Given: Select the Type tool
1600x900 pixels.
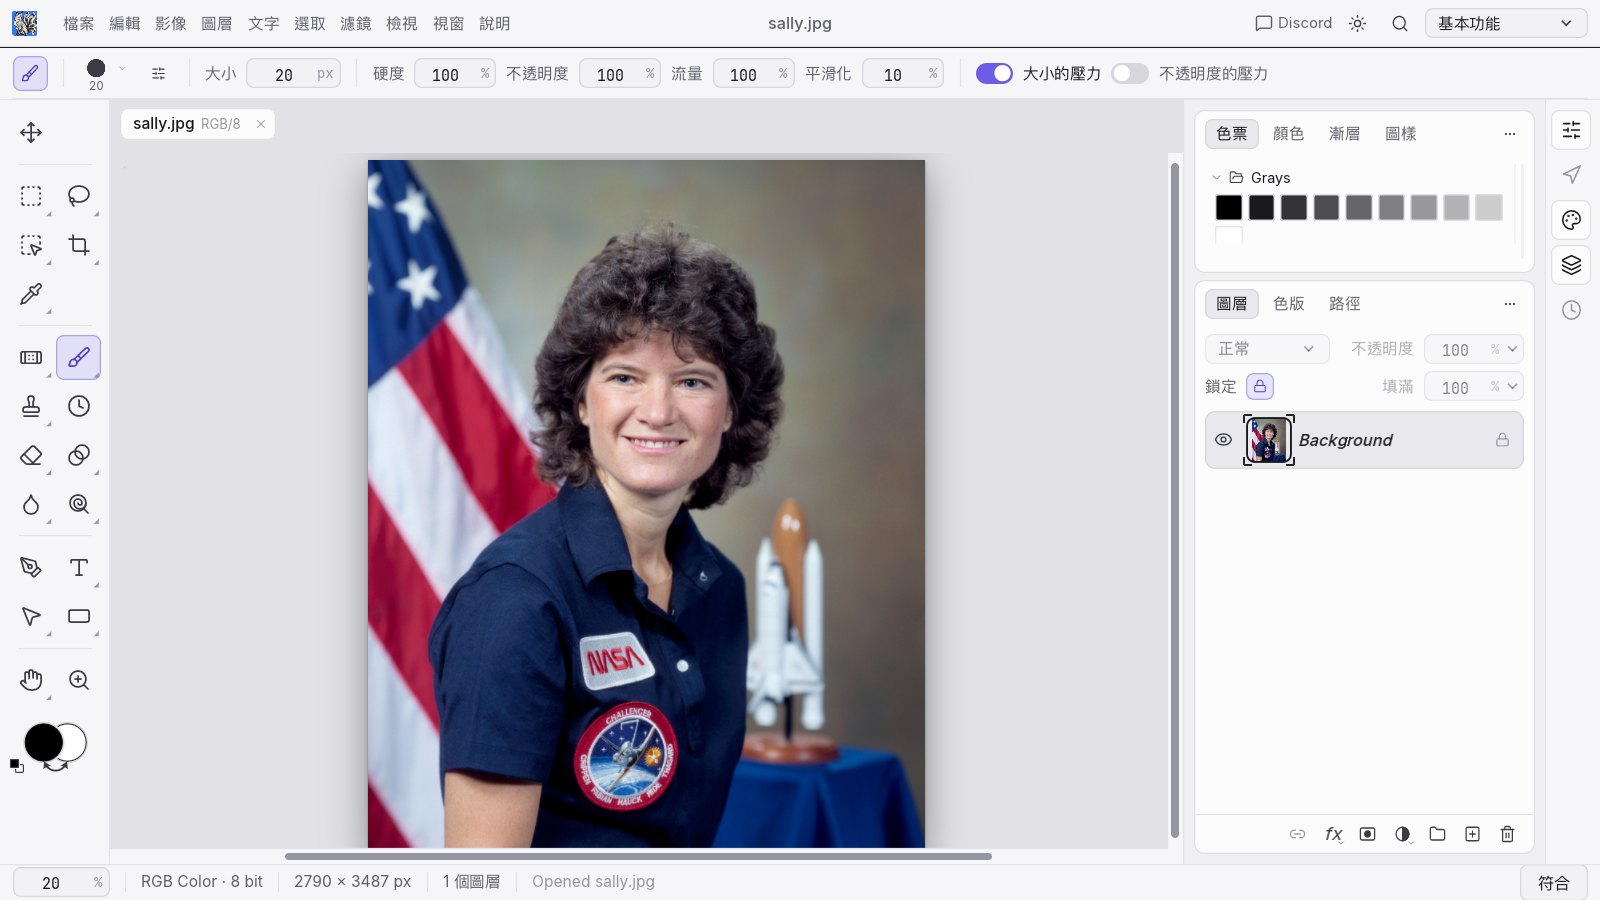Looking at the screenshot, I should [x=79, y=567].
